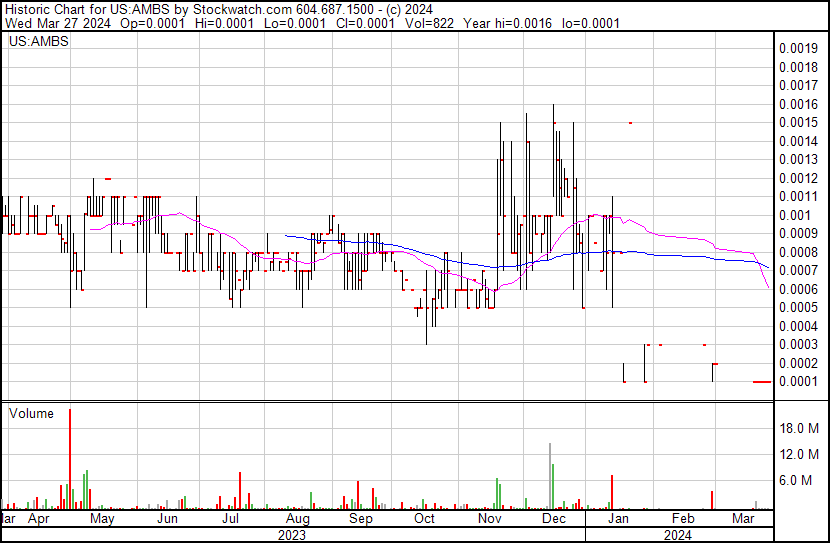Viewport: 830px width, 543px height.
Task: Click the Stockwatch.com text in the title
Action: 242,10
